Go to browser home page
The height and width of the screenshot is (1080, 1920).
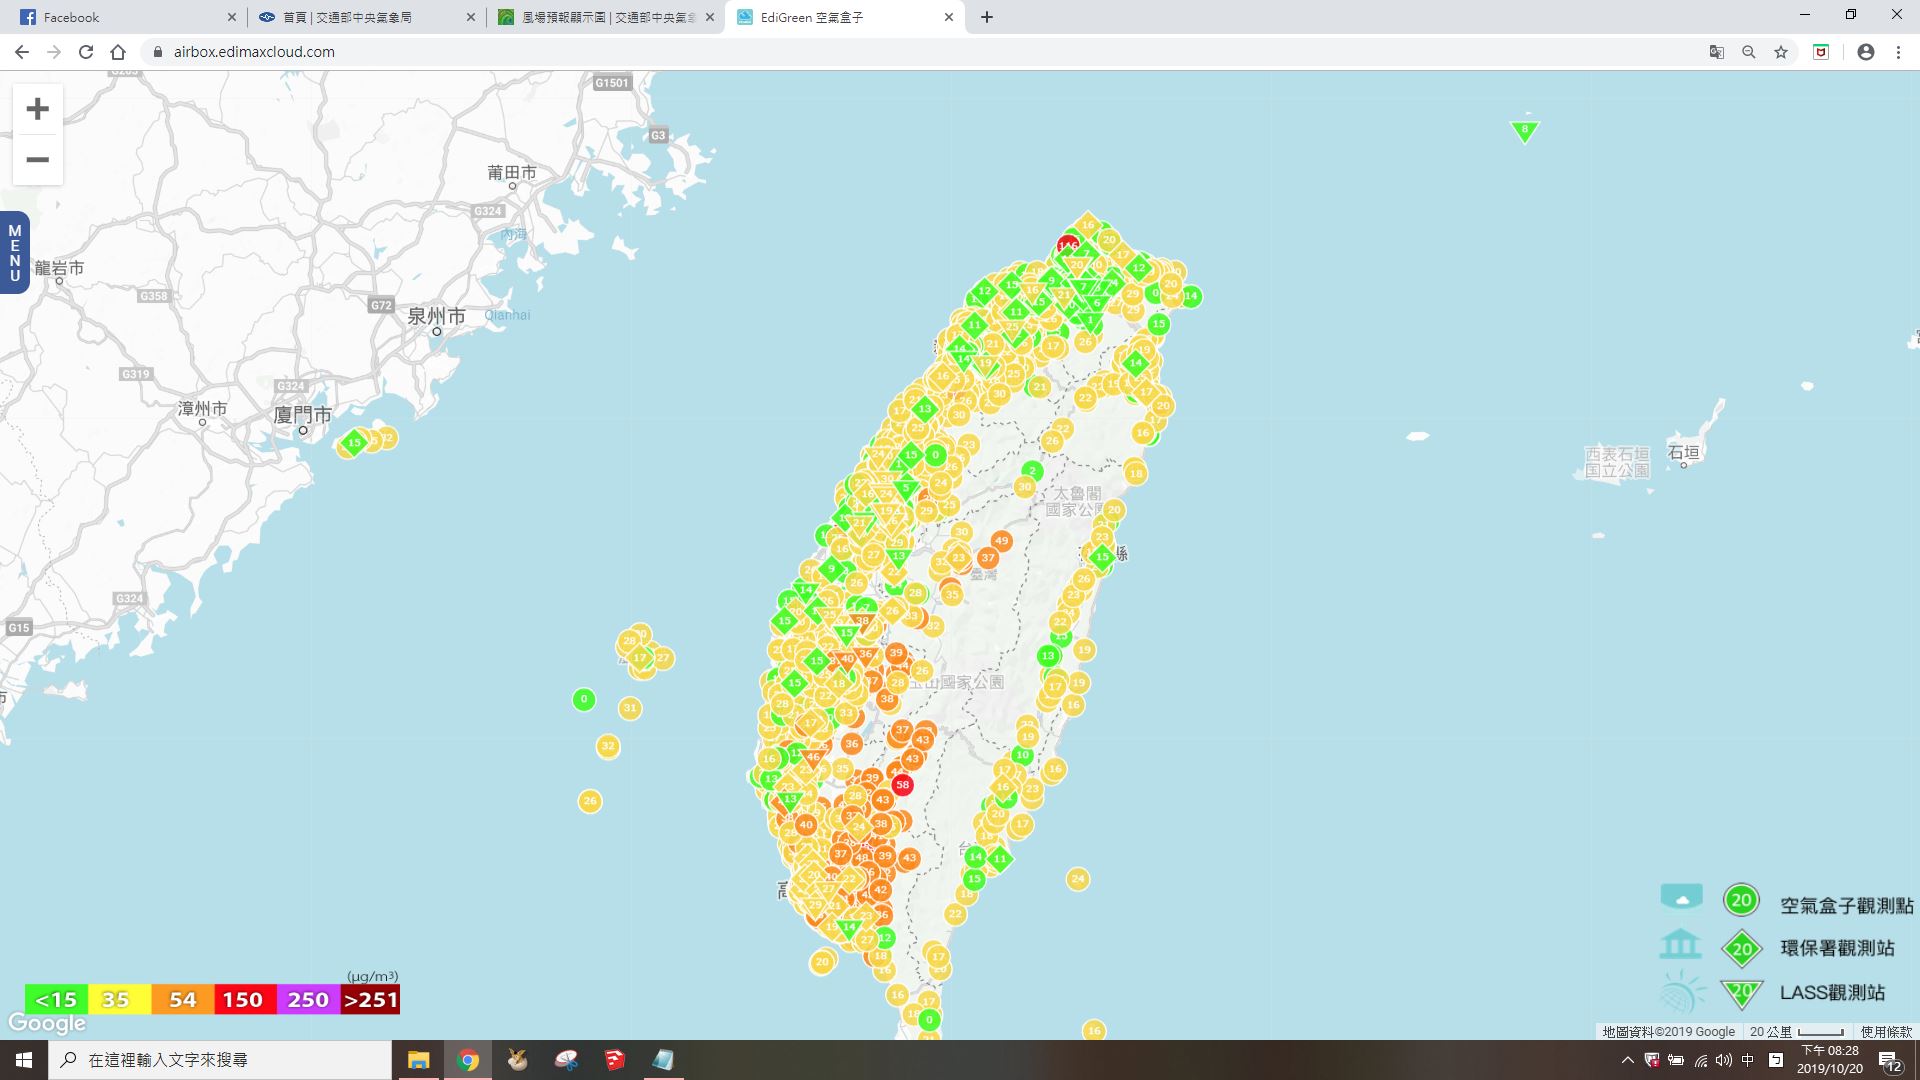[118, 52]
